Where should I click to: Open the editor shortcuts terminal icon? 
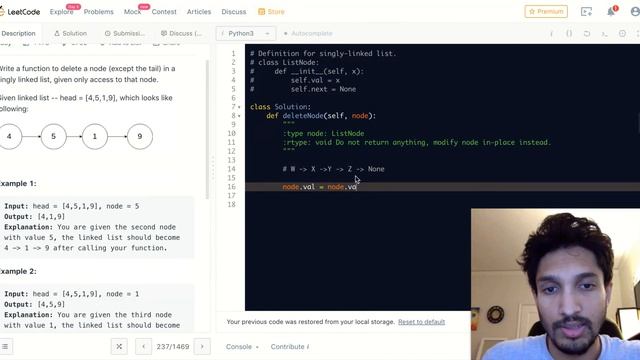click(604, 33)
